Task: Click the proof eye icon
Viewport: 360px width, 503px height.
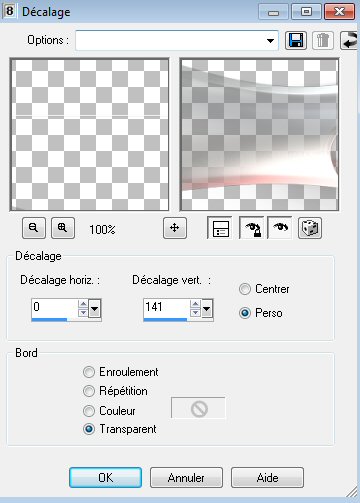Action: pos(280,228)
